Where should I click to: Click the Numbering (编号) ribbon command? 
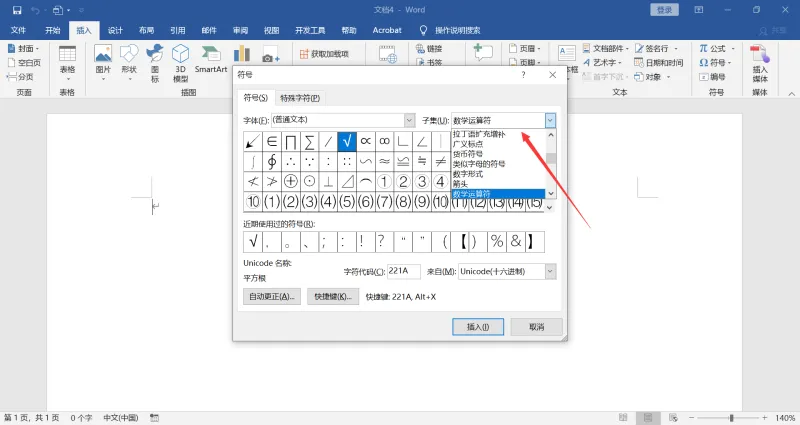click(712, 77)
